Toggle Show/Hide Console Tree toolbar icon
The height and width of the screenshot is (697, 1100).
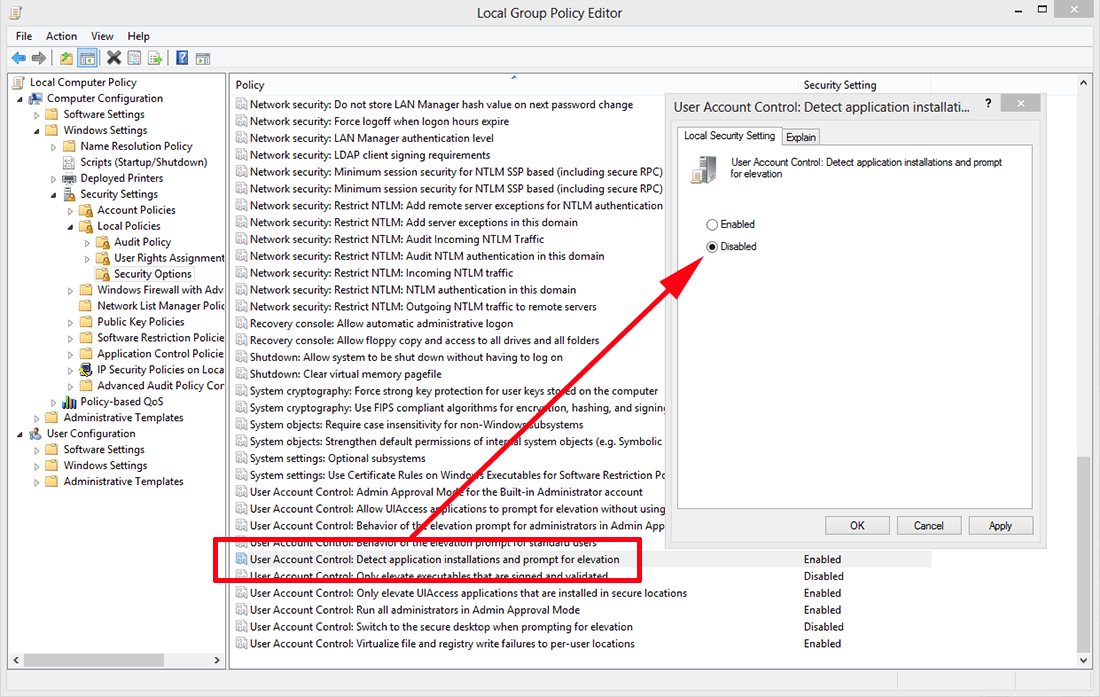coord(87,58)
